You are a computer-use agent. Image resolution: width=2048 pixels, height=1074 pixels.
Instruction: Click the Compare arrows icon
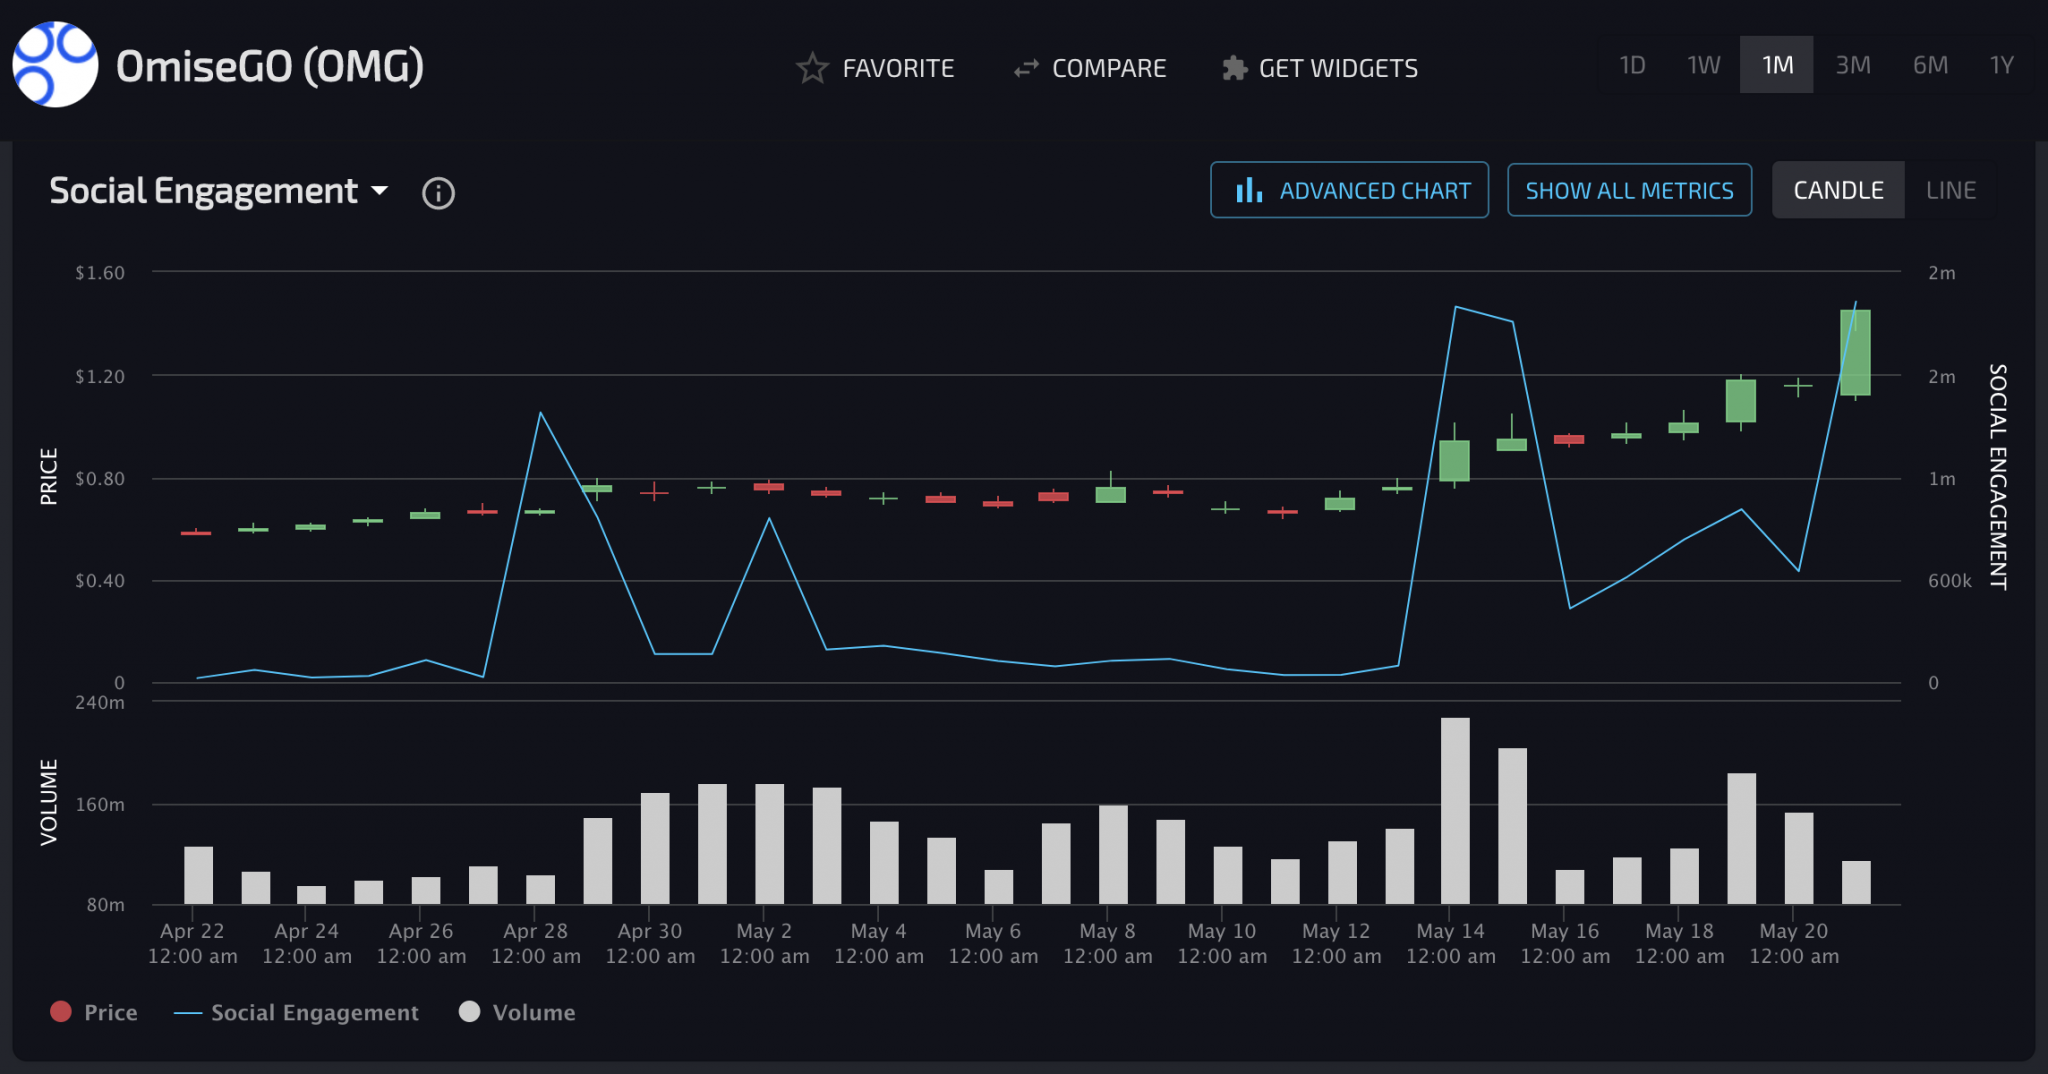tap(1026, 68)
